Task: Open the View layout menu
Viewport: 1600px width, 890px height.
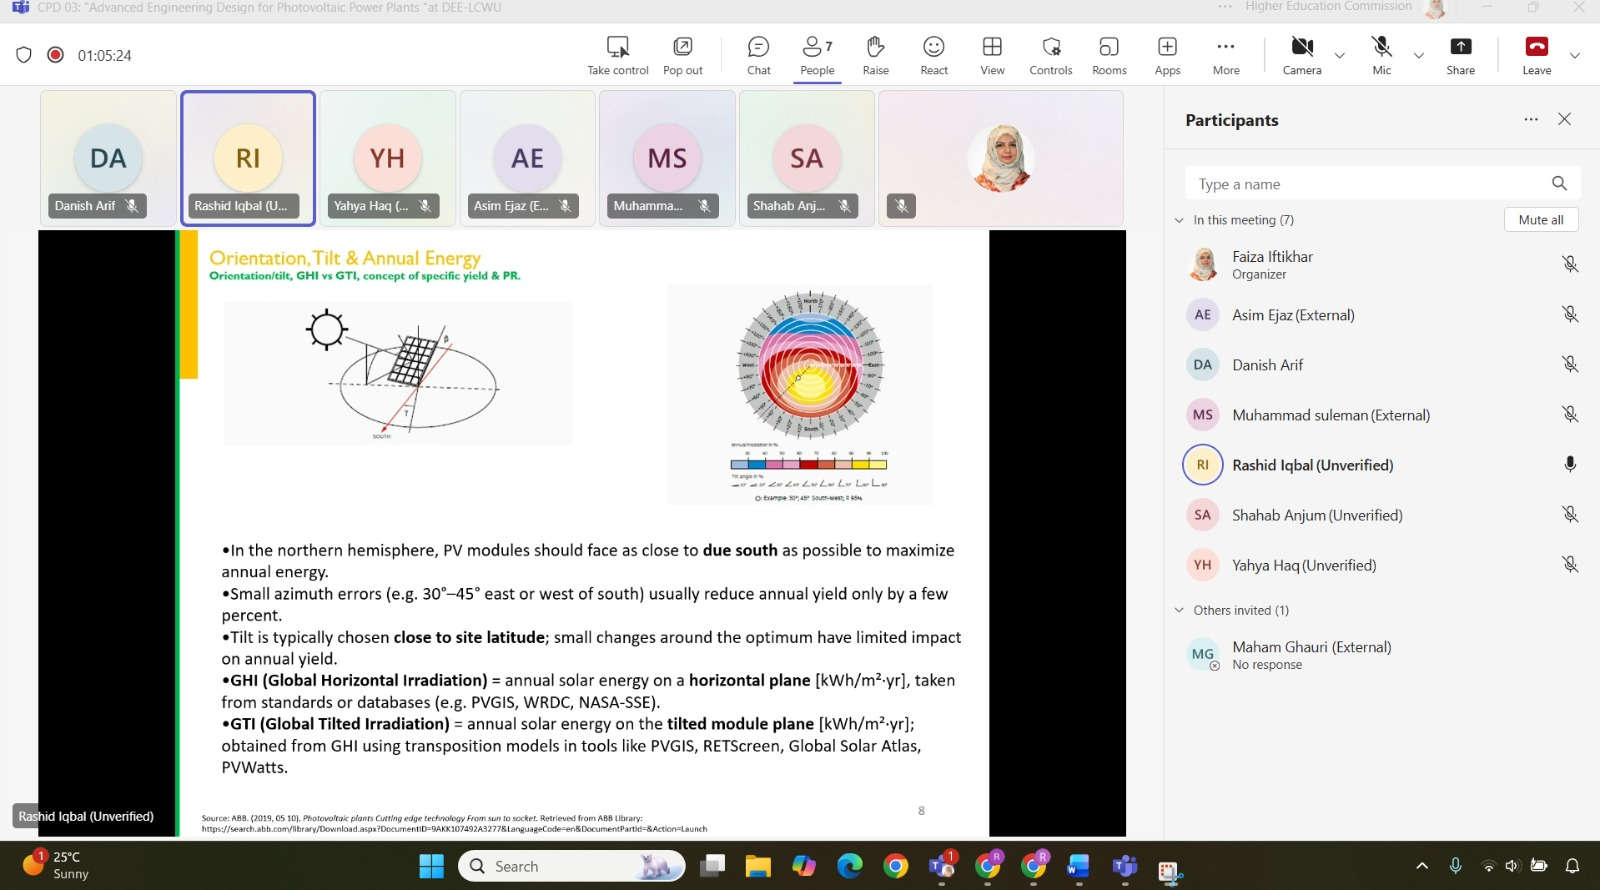Action: pyautogui.click(x=992, y=55)
